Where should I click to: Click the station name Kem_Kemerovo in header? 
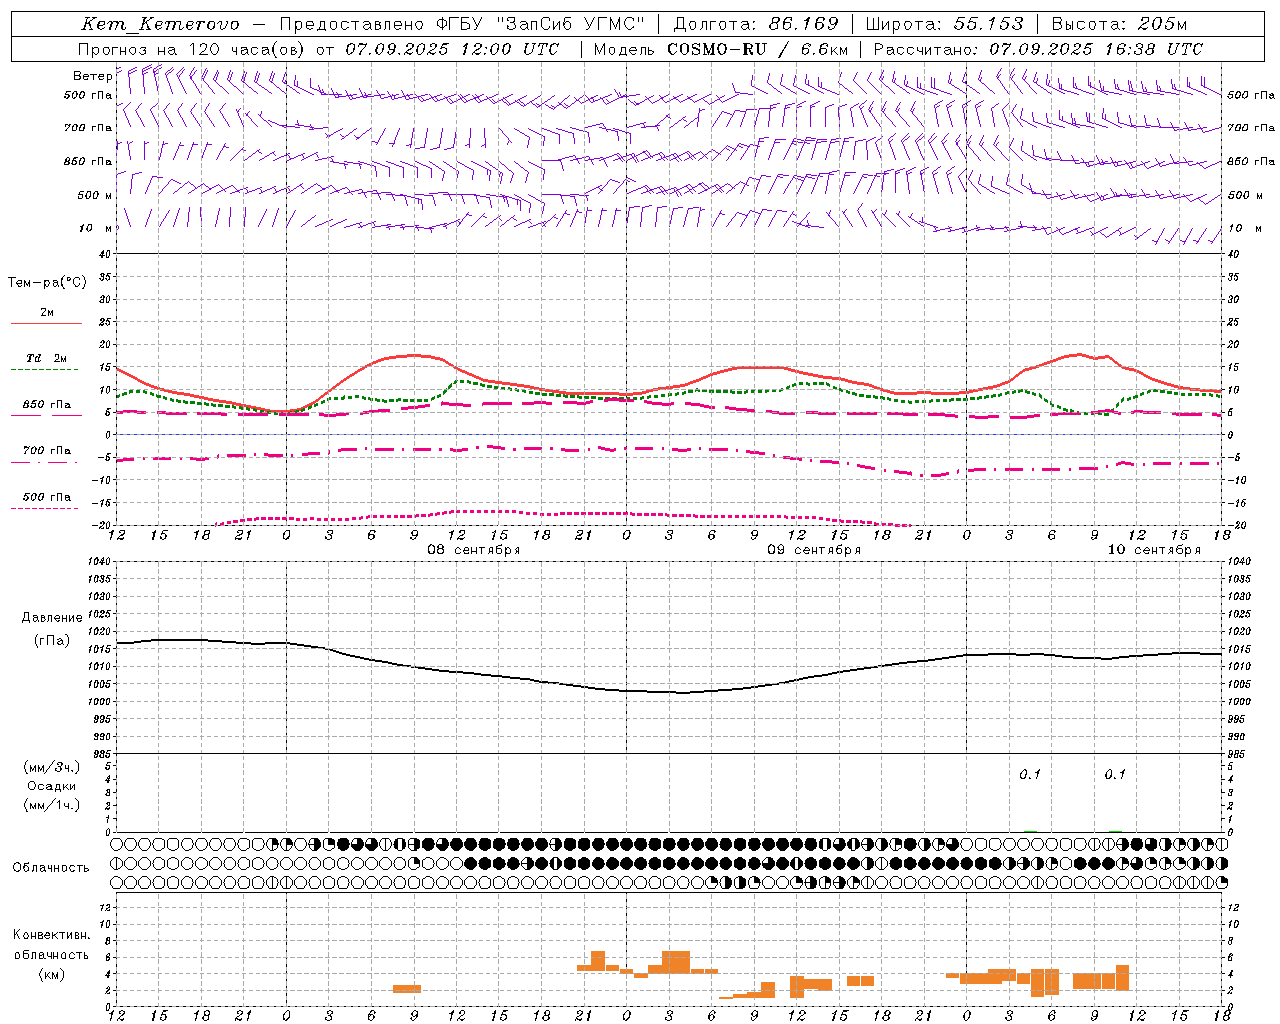click(160, 24)
